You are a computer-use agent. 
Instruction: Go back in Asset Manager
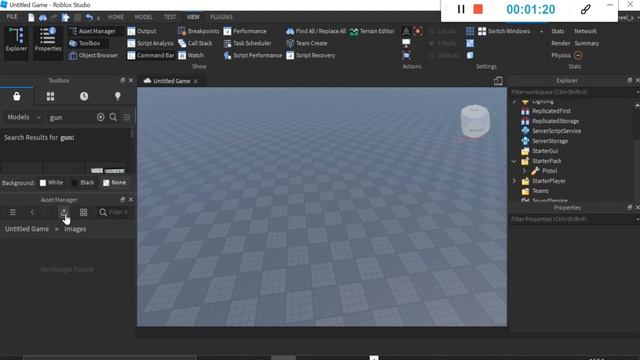(32, 212)
